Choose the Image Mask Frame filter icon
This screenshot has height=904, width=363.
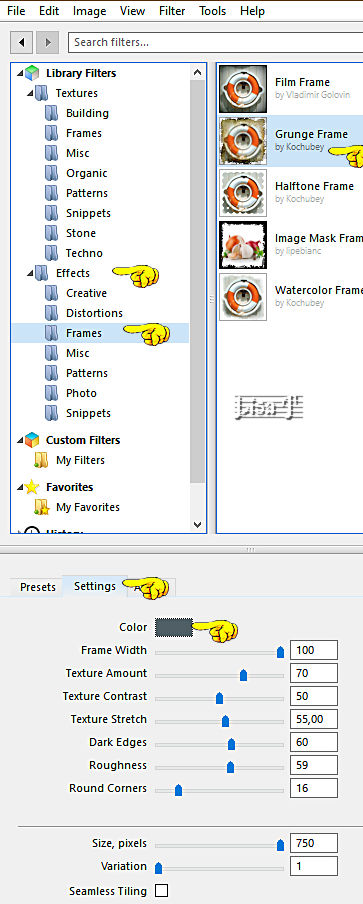click(243, 244)
